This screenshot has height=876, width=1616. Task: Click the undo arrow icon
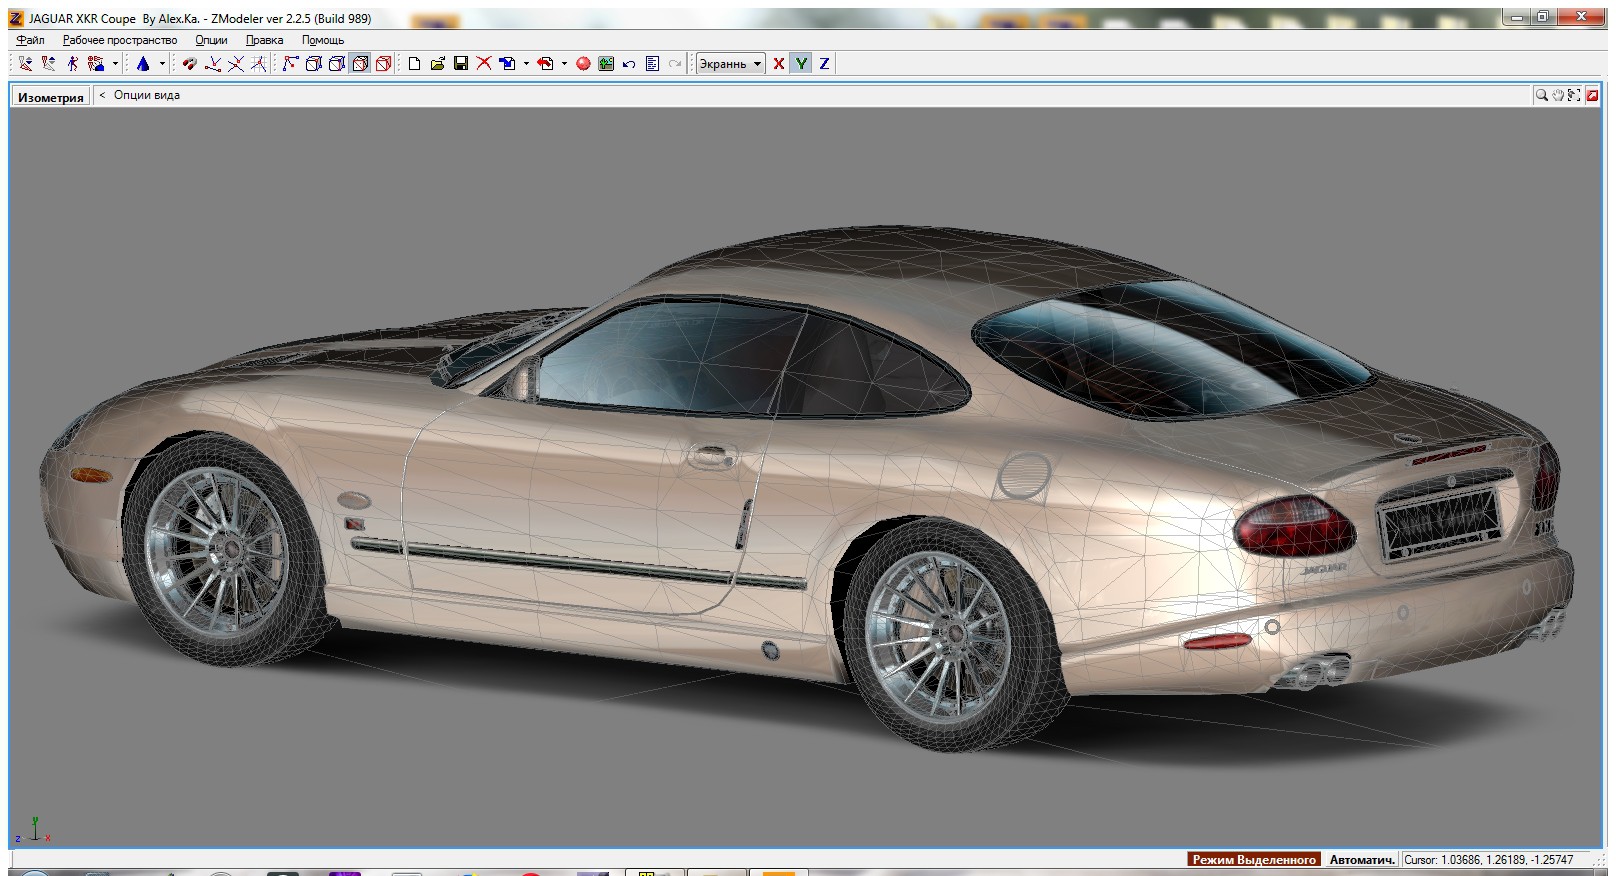(629, 64)
